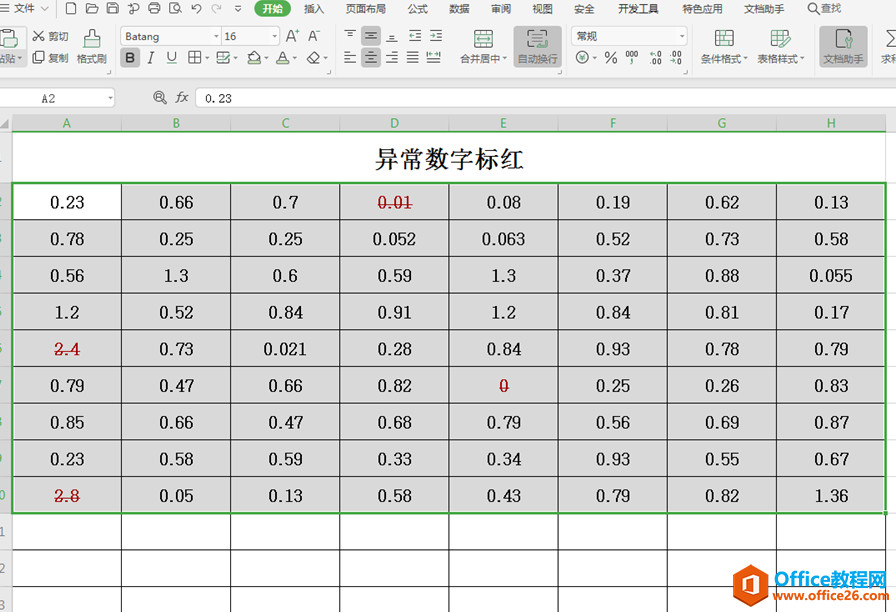
Task: Switch to the 页面布局 tab
Action: point(366,9)
